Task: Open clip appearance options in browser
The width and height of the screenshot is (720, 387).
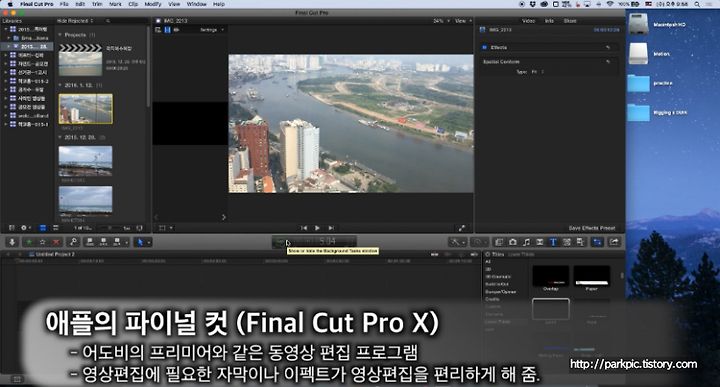Action: (x=139, y=228)
